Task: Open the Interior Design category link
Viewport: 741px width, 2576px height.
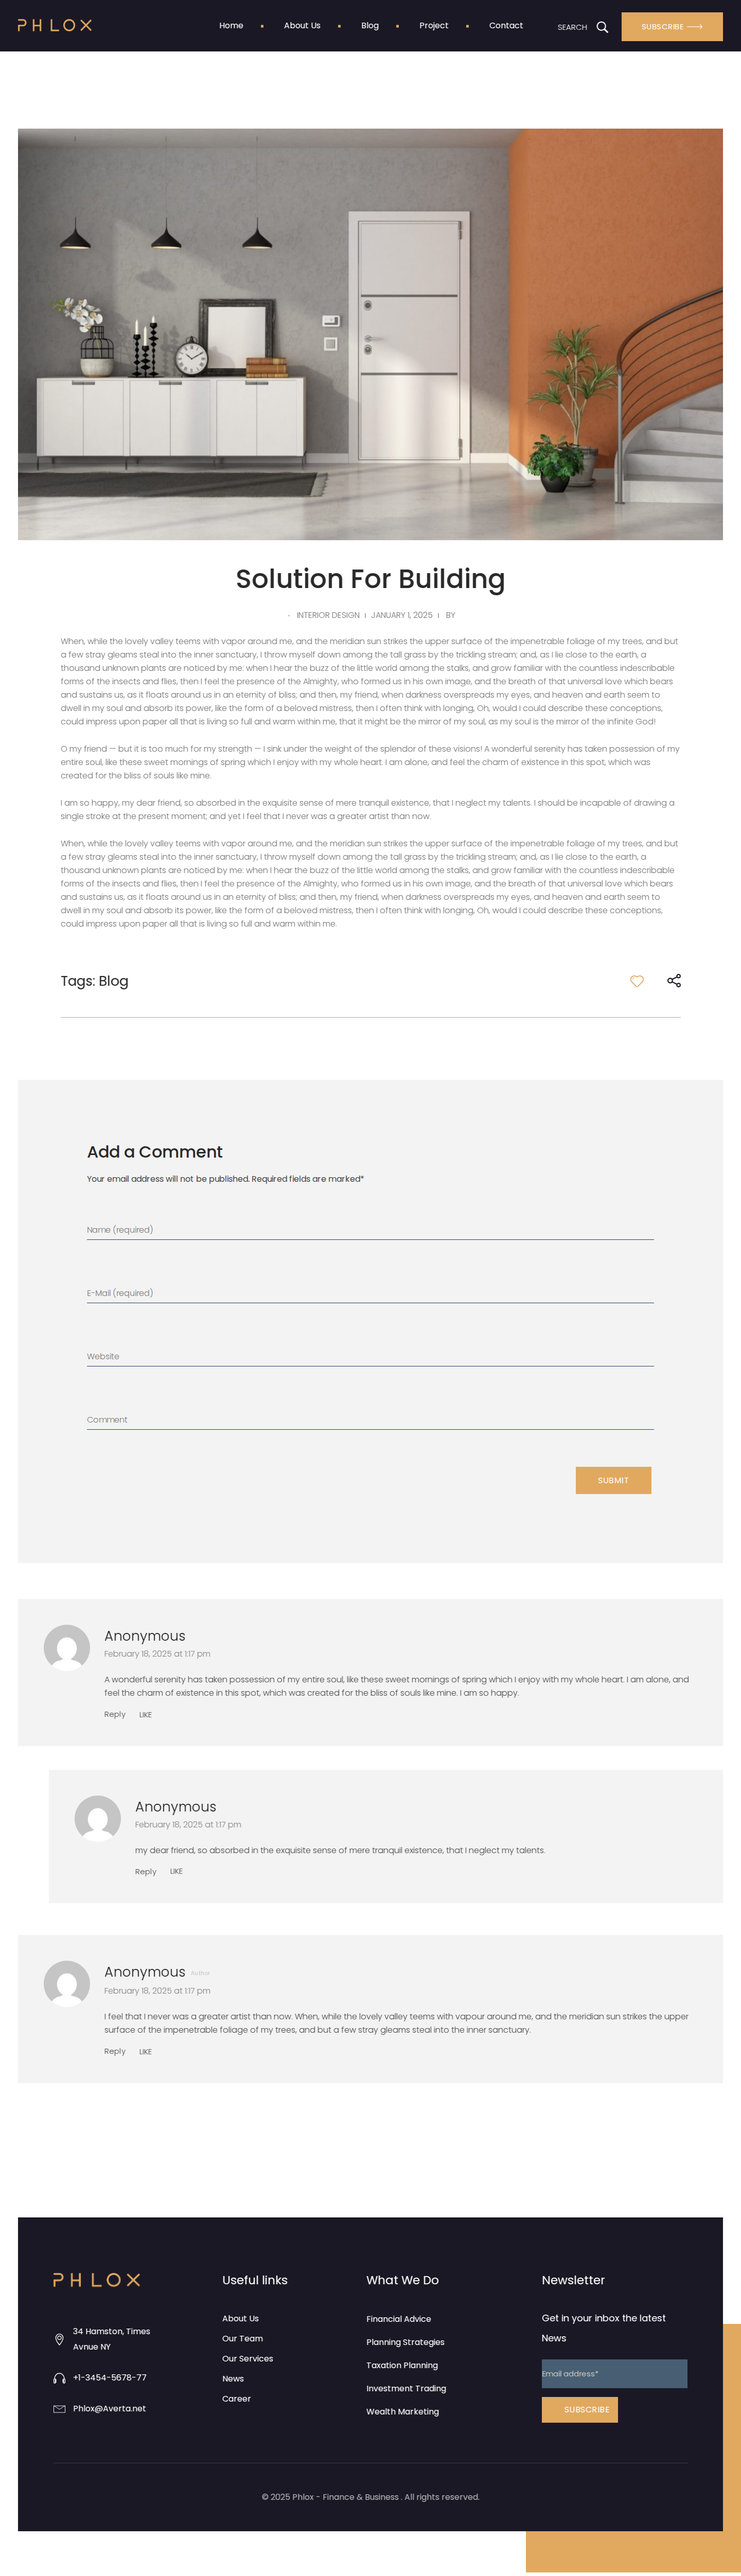Action: (328, 615)
